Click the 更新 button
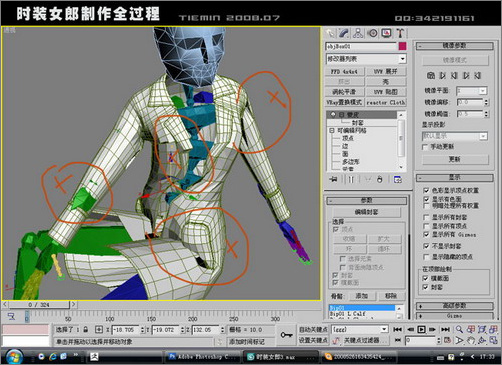Viewport: 502px width, 365px height. 455,159
